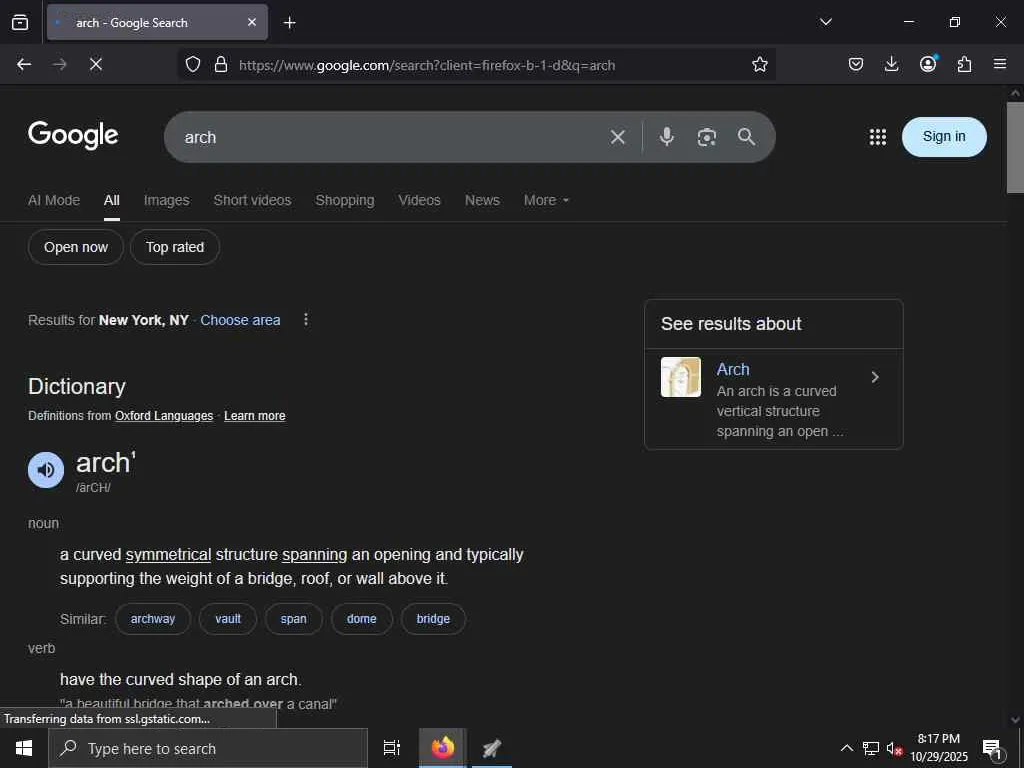The height and width of the screenshot is (768, 1024).
Task: Select the vault synonym chip
Action: (x=228, y=619)
